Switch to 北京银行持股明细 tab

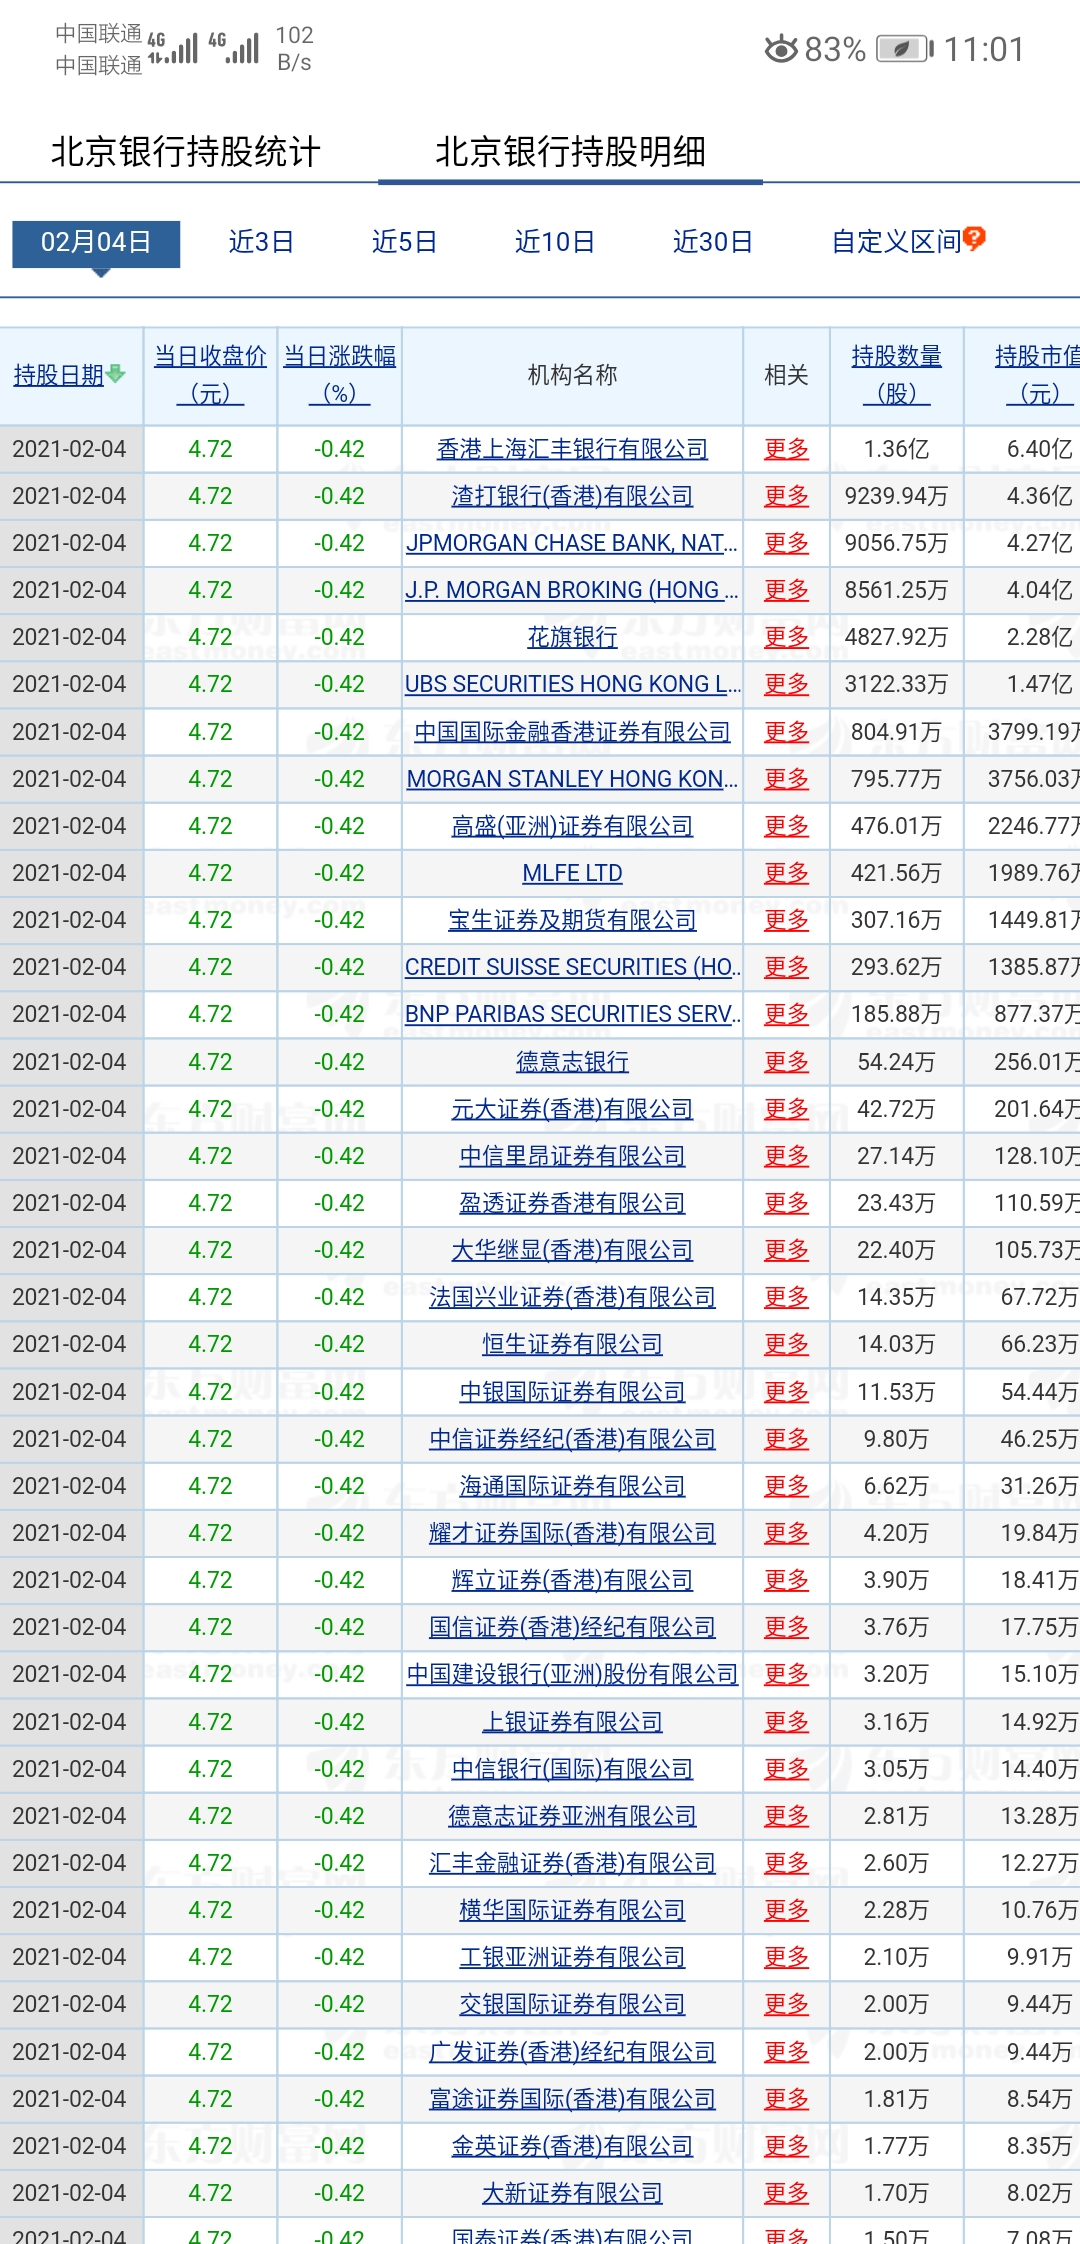click(x=570, y=152)
